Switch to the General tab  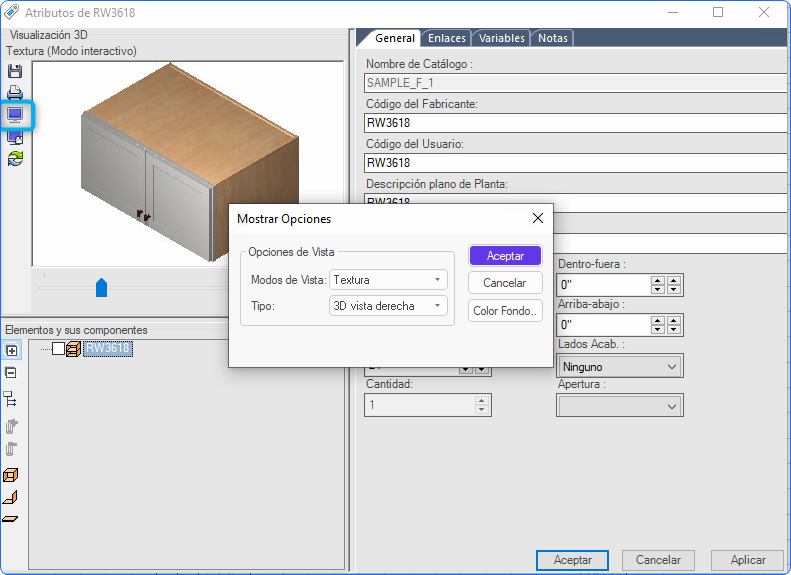pyautogui.click(x=394, y=38)
